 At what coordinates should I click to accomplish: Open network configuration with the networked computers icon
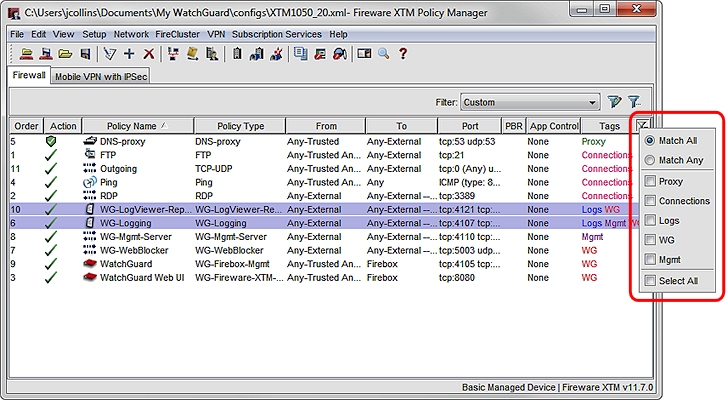pyautogui.click(x=173, y=54)
